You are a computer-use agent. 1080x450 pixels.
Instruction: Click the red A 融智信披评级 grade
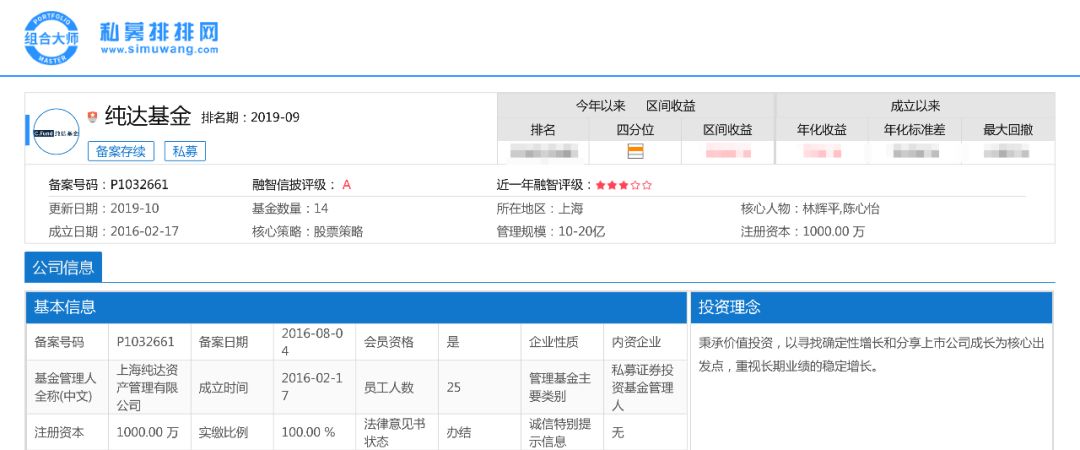pos(346,185)
